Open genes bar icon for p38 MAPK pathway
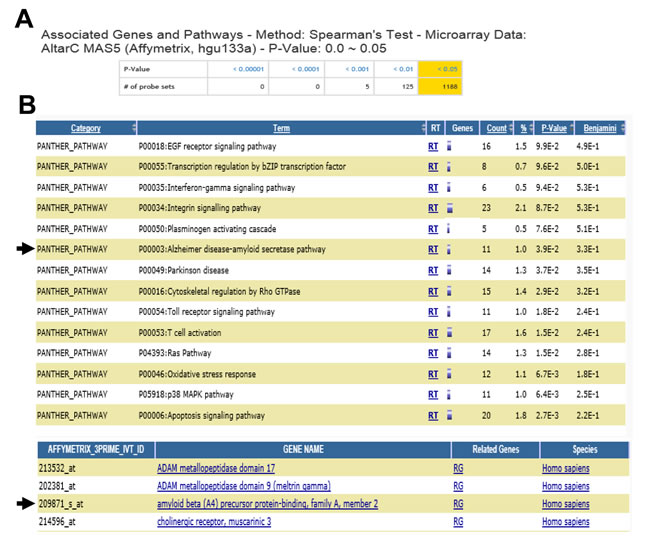 click(449, 395)
